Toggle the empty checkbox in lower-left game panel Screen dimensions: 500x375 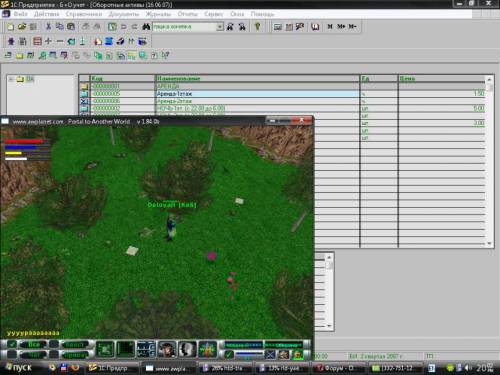tap(12, 354)
